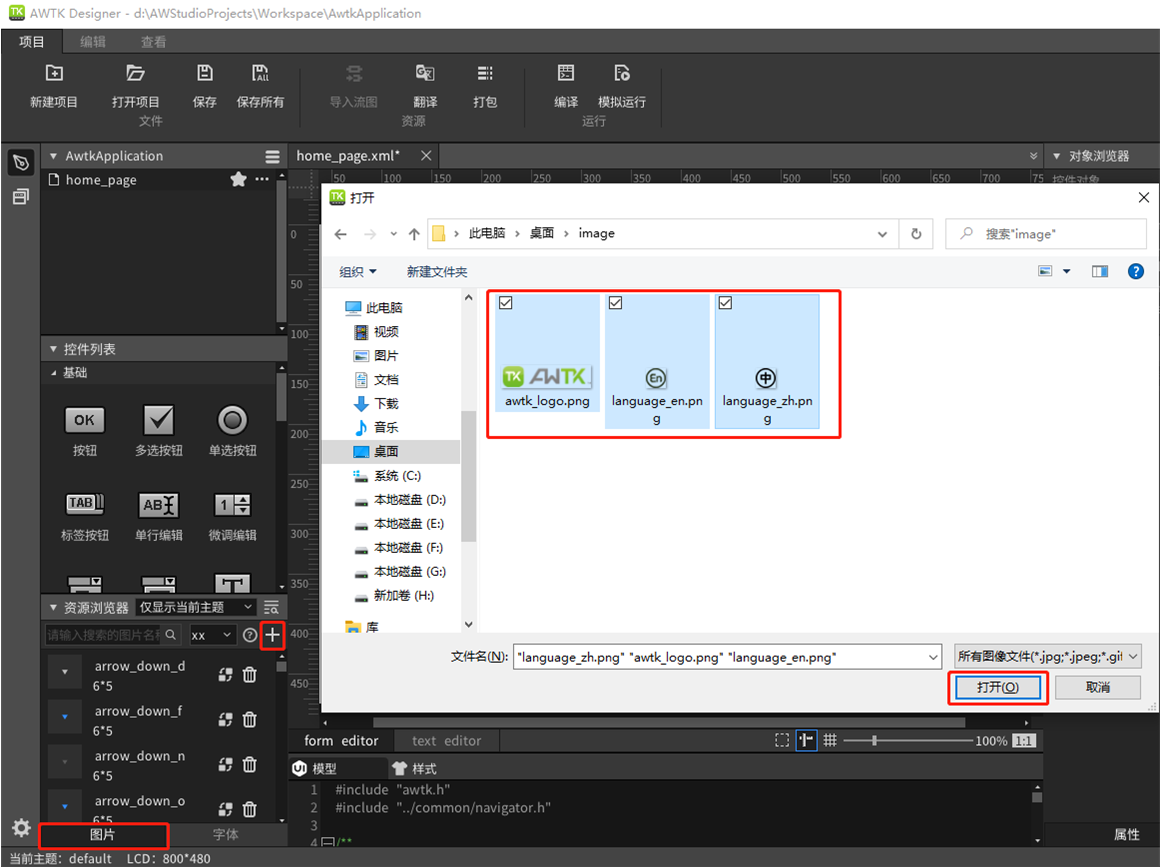1161x868 pixels.
Task: Select the 标签按钮 TAB widget icon
Action: 84,504
